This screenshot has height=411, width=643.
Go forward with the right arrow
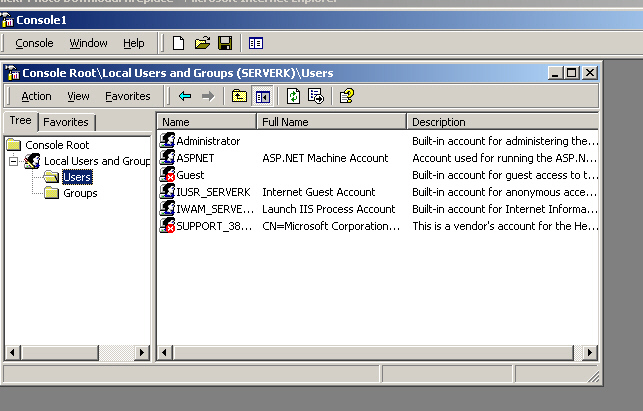(x=208, y=96)
